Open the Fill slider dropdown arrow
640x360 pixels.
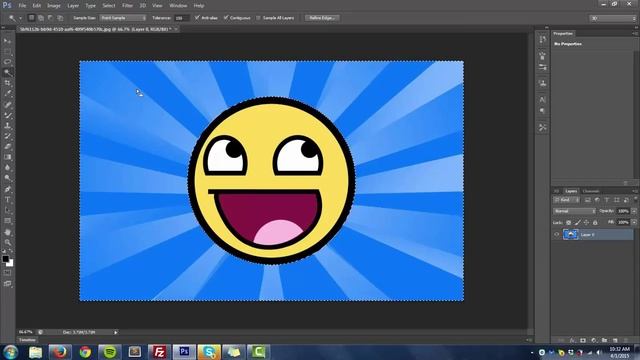634,222
